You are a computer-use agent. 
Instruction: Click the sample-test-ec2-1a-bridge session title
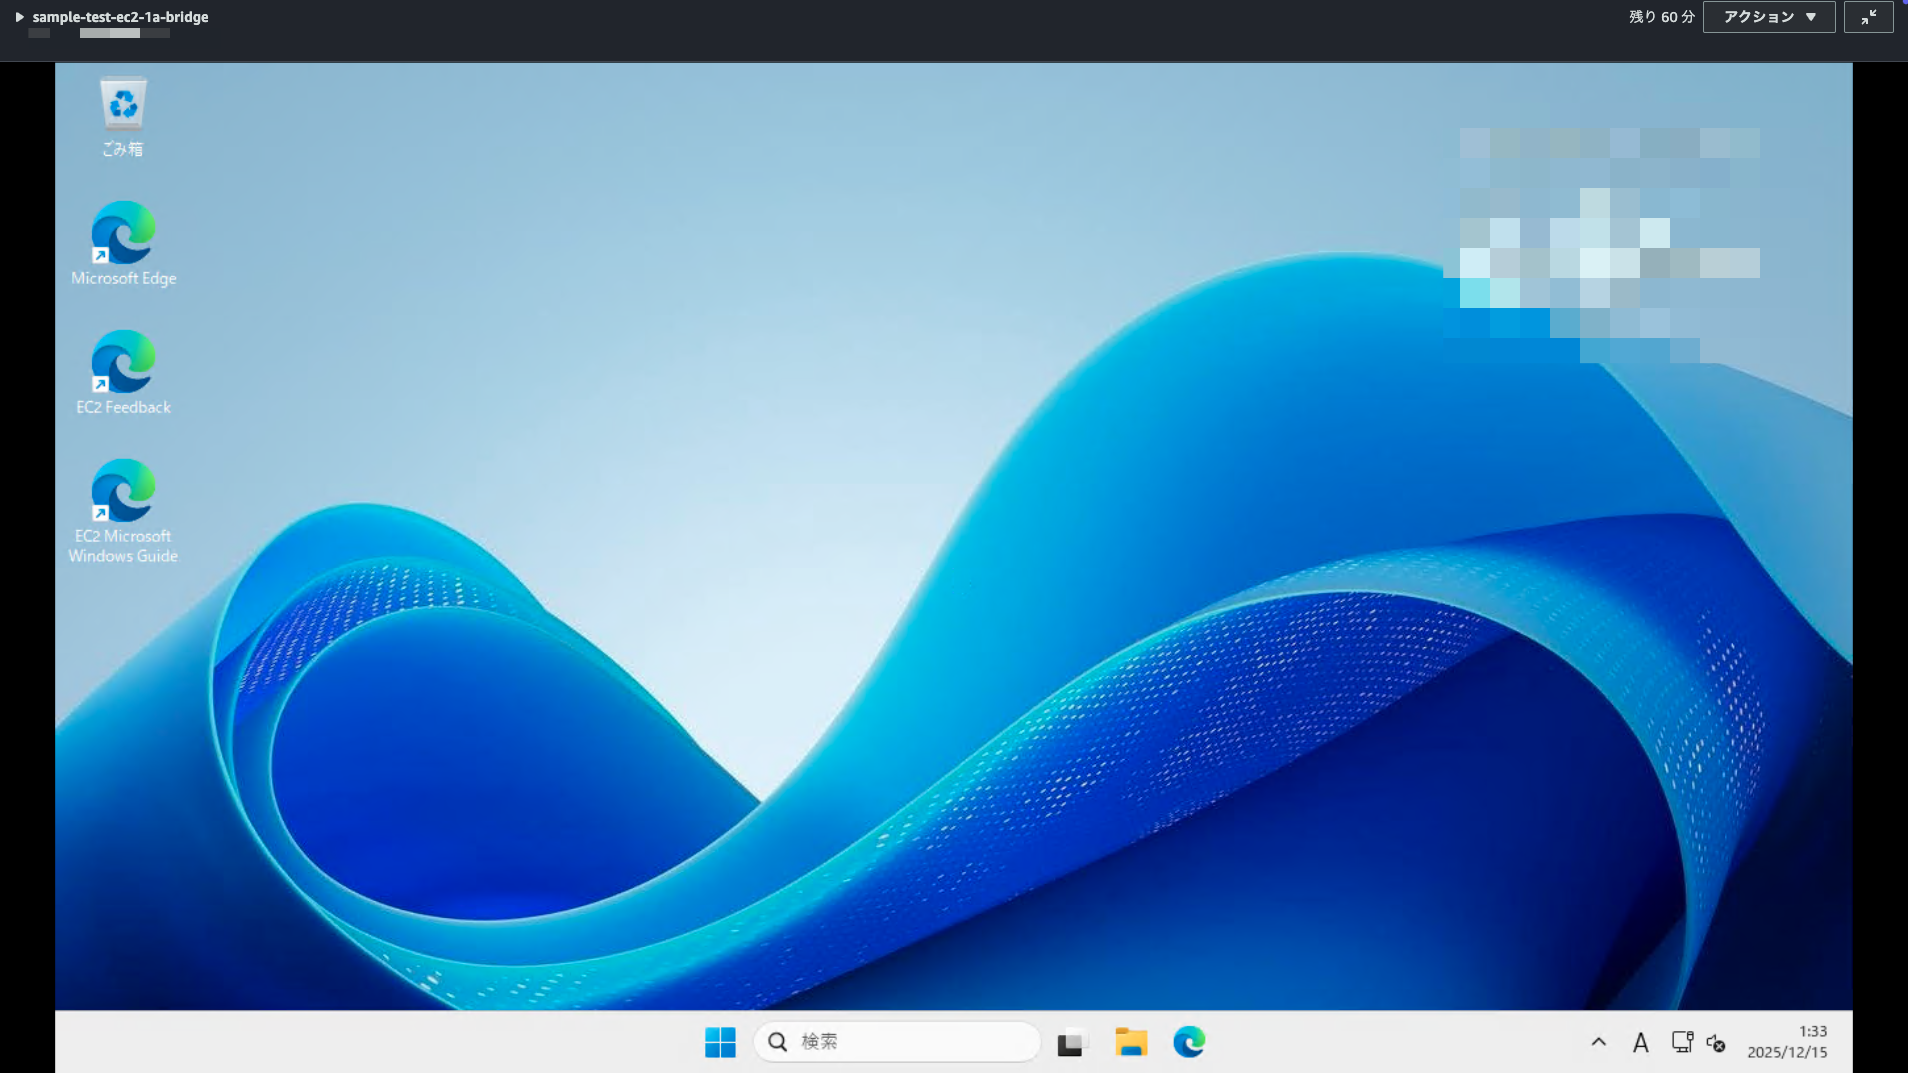click(x=120, y=17)
